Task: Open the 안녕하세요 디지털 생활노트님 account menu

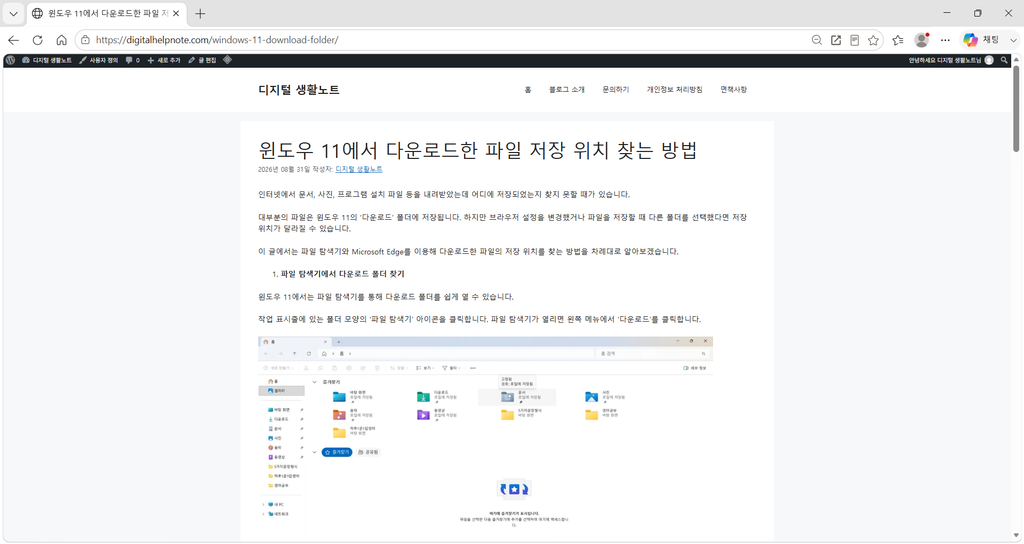Action: (951, 60)
